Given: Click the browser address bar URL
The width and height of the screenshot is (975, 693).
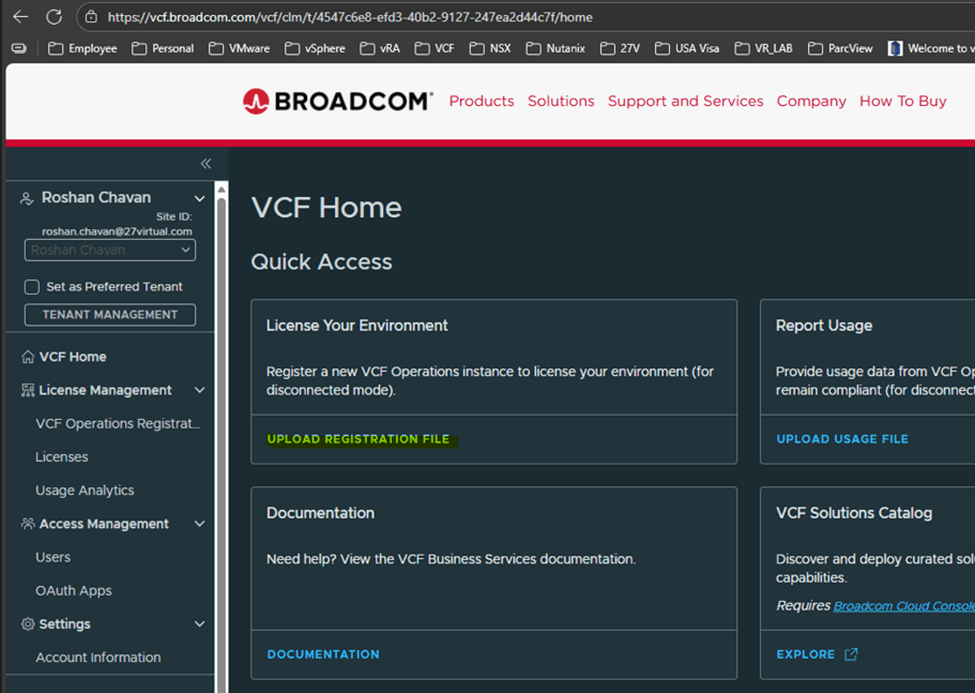Looking at the screenshot, I should click(x=350, y=17).
